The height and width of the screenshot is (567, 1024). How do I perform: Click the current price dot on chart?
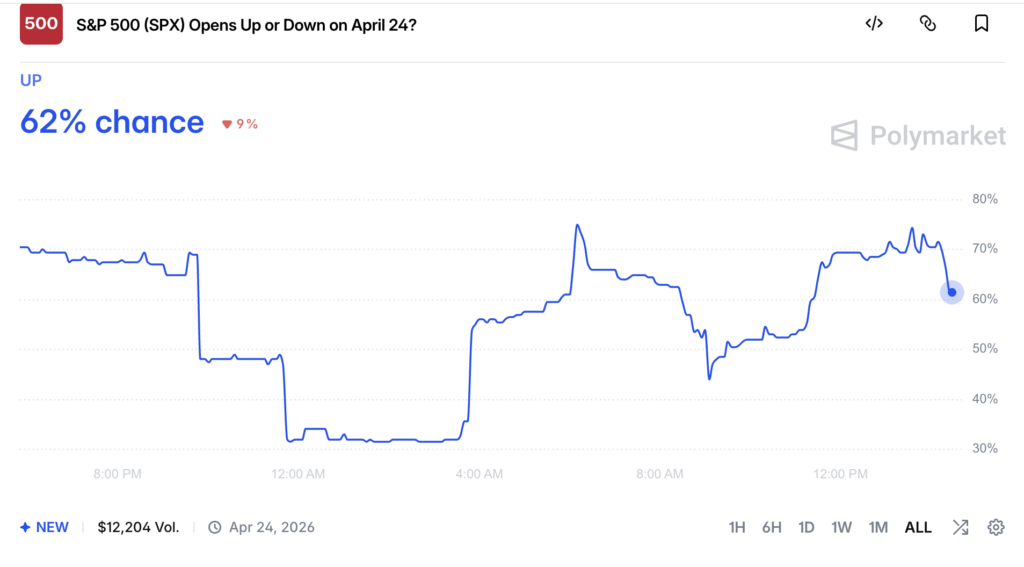point(952,293)
